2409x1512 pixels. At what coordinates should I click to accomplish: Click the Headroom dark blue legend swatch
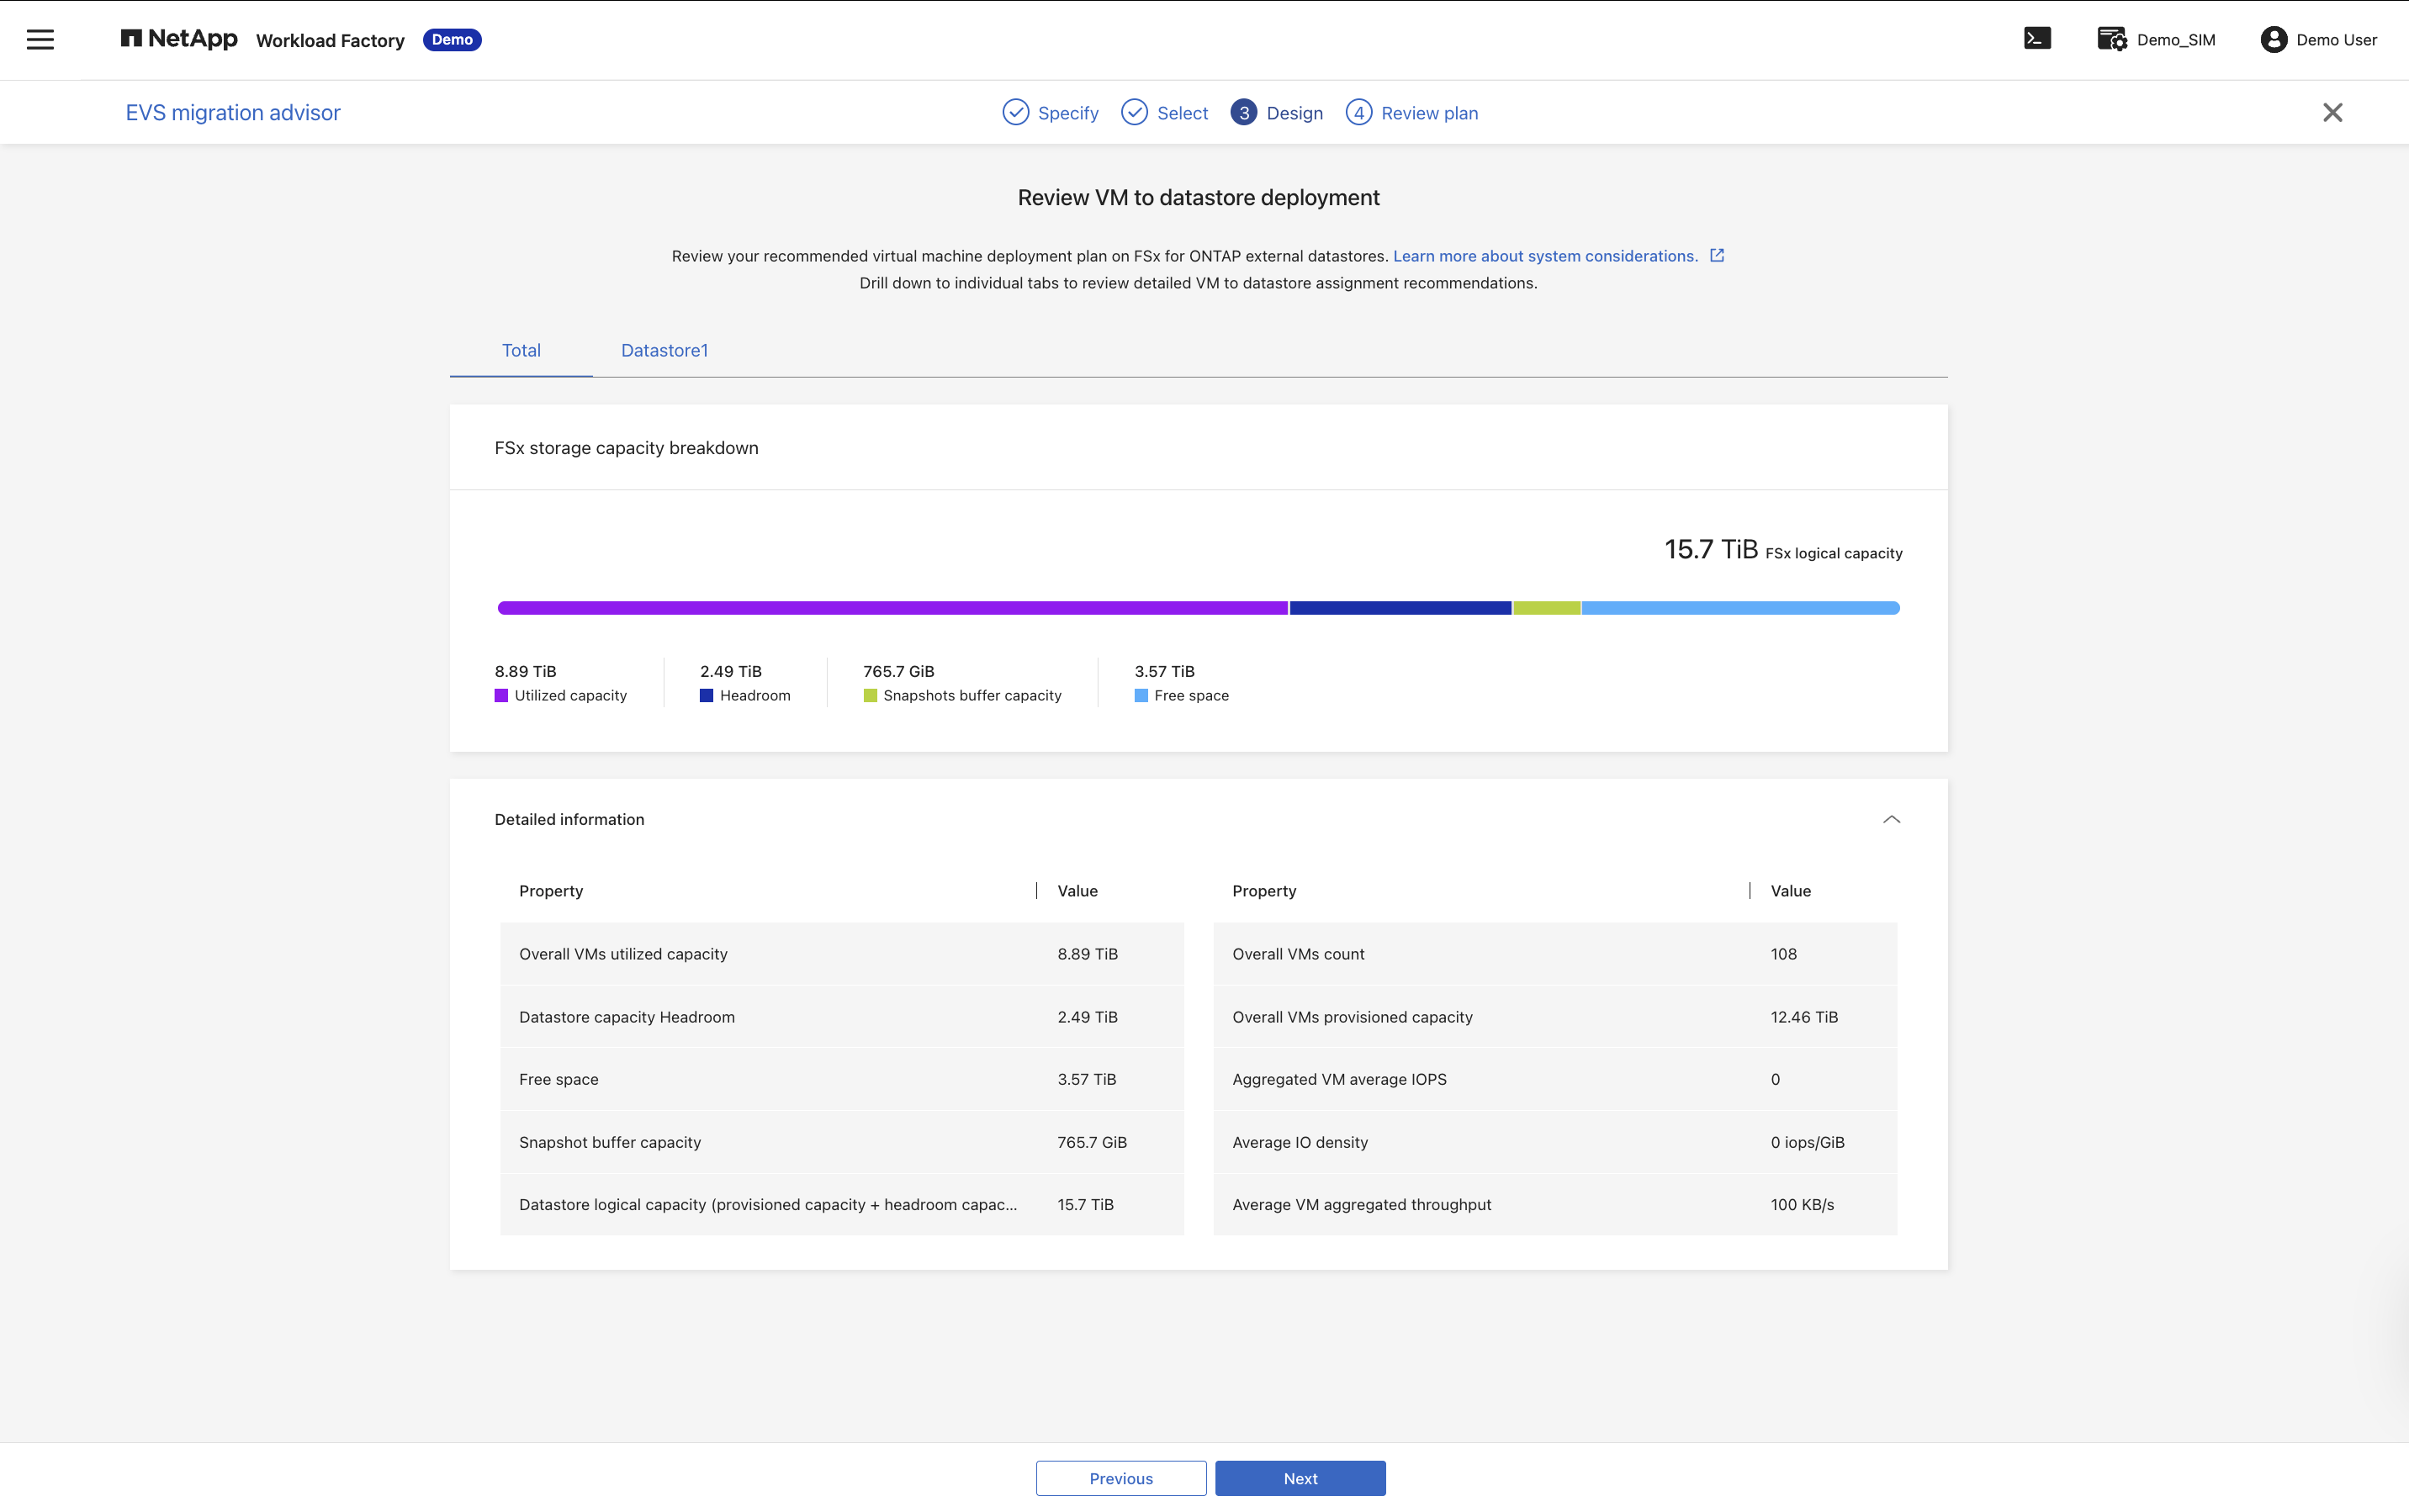[x=706, y=696]
